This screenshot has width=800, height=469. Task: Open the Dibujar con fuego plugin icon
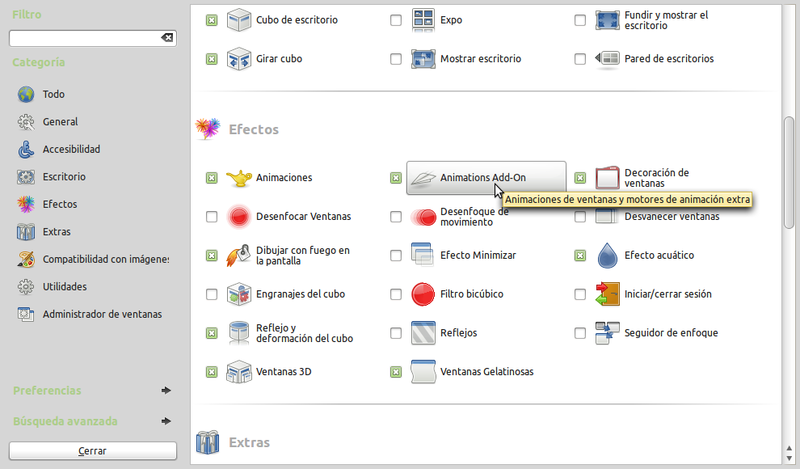pos(239,256)
